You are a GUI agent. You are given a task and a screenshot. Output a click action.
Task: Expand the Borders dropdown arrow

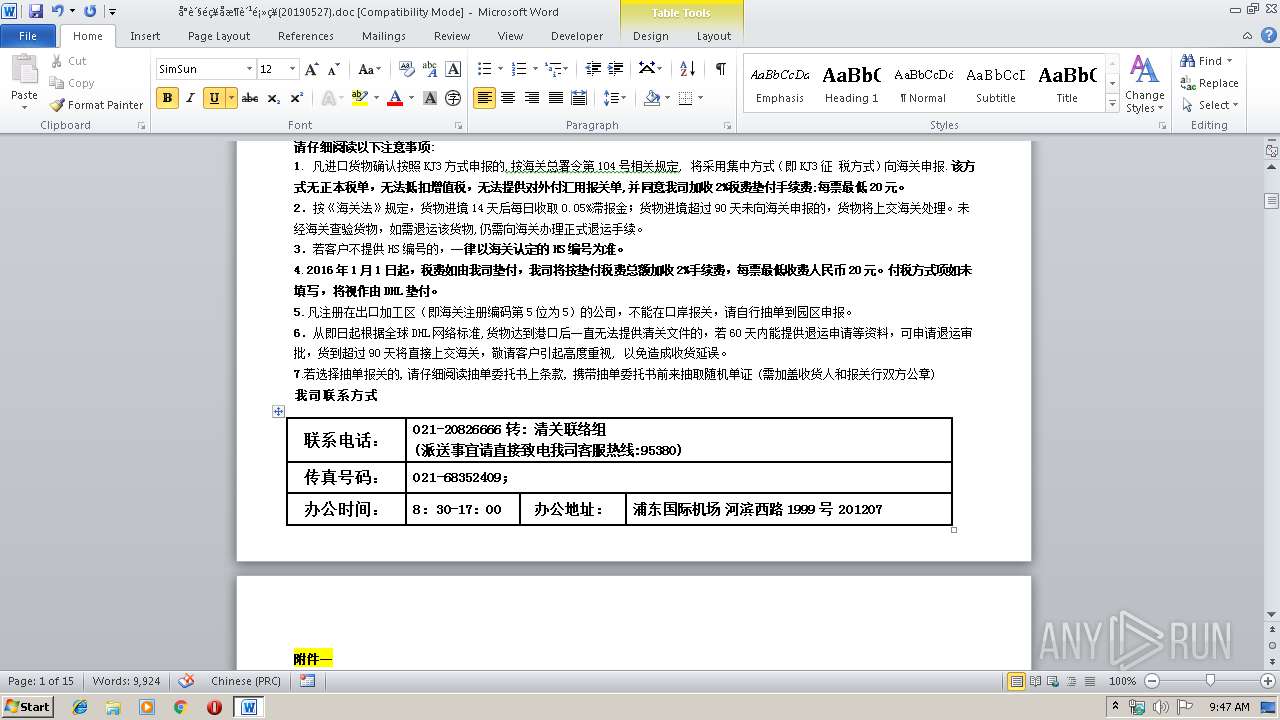(x=700, y=98)
